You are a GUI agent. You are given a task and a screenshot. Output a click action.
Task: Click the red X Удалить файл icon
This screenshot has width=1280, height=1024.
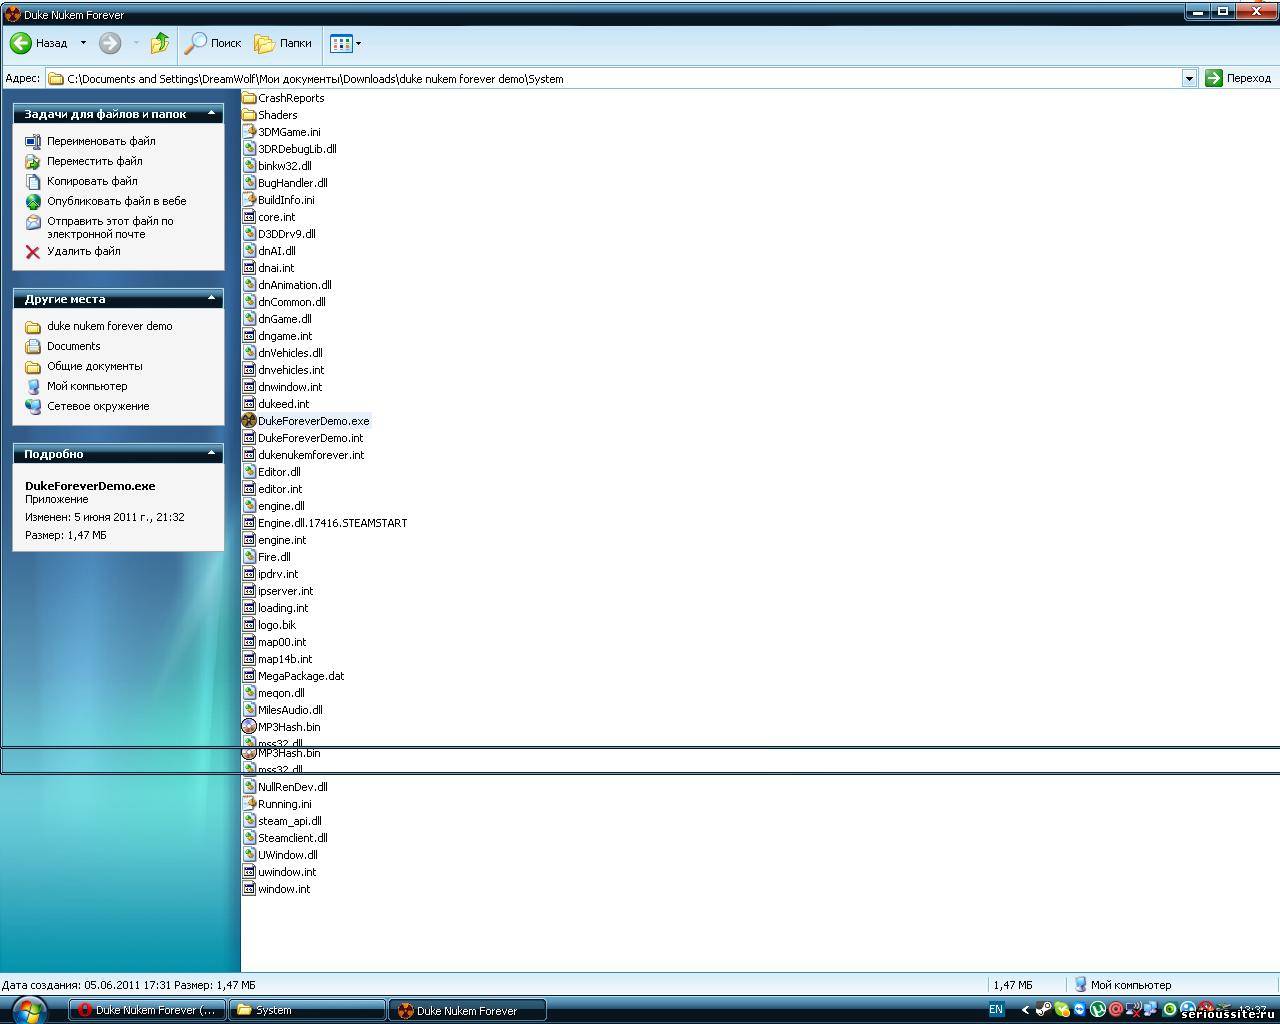click(x=33, y=252)
